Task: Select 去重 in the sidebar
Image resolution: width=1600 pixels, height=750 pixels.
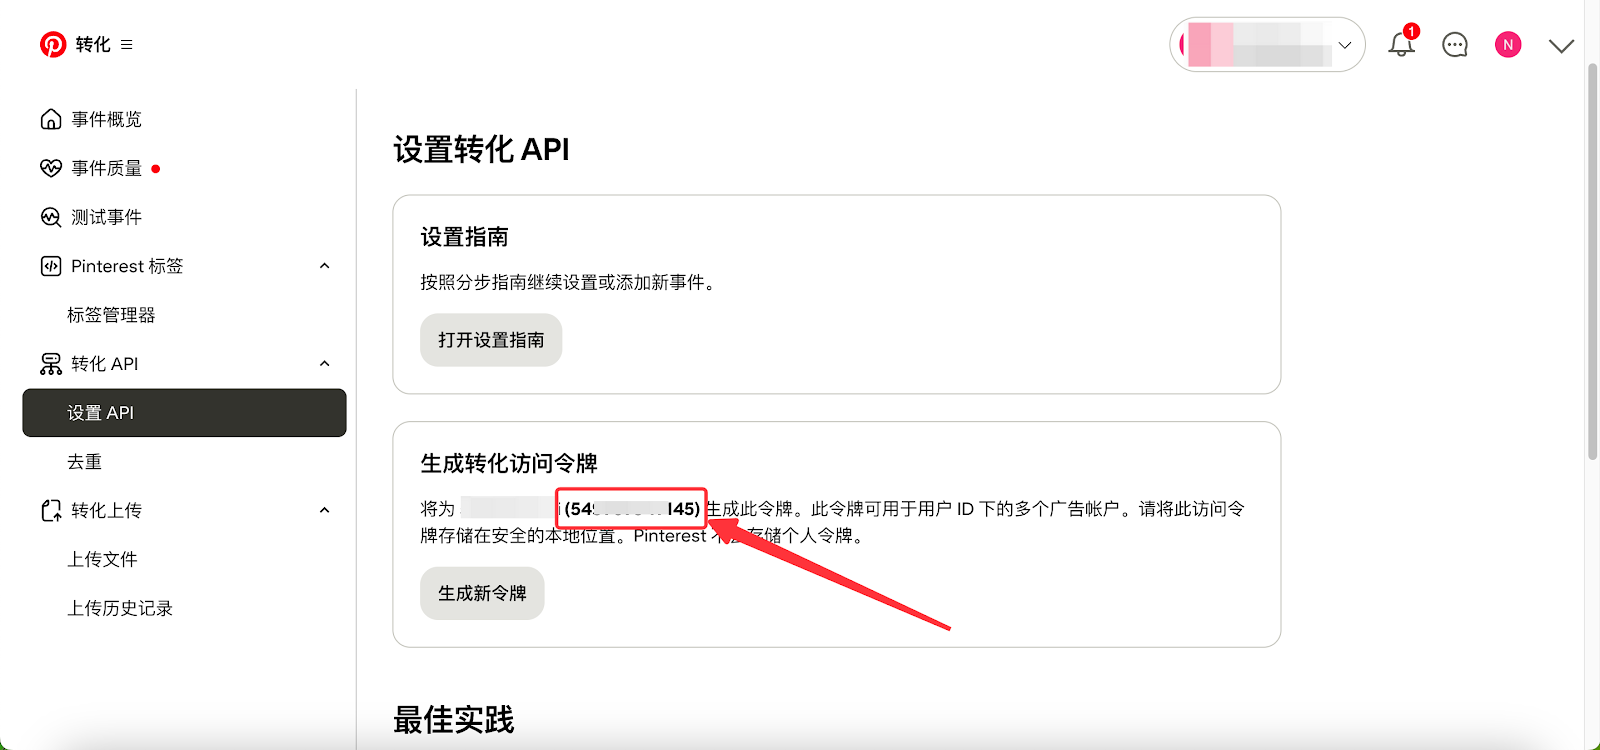Action: point(85,462)
